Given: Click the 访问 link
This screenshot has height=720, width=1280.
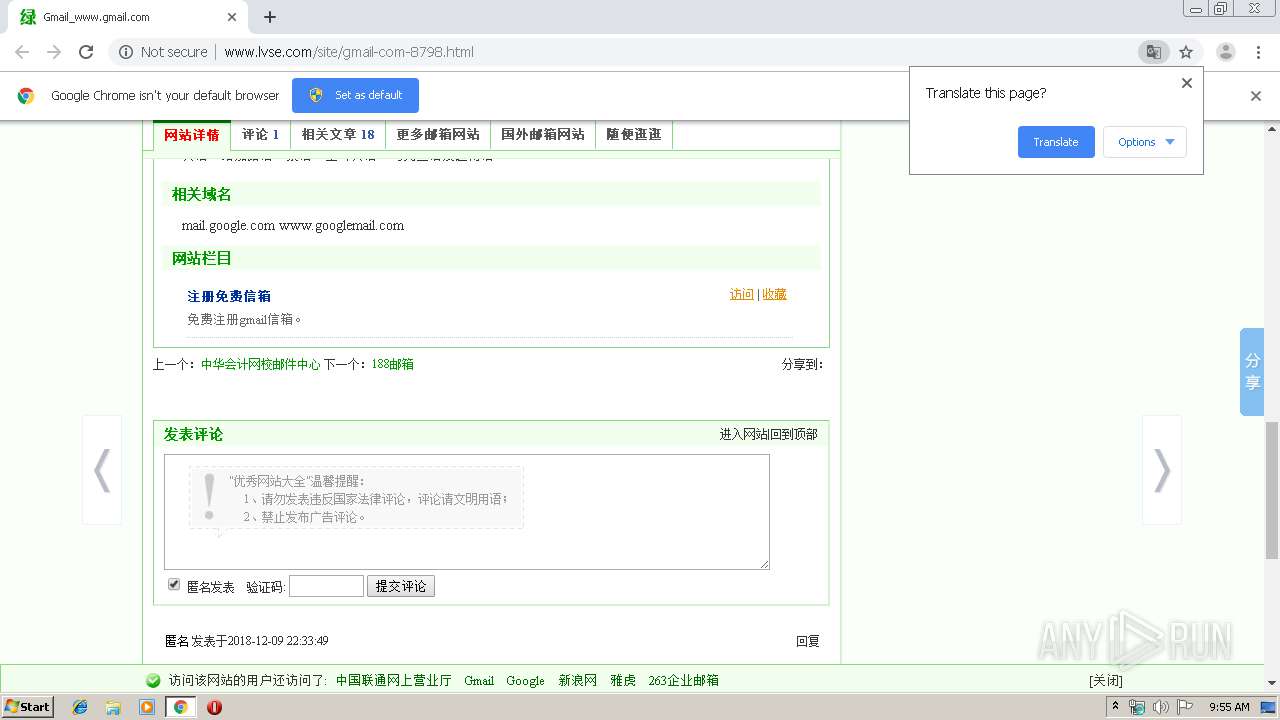Looking at the screenshot, I should pyautogui.click(x=742, y=294).
